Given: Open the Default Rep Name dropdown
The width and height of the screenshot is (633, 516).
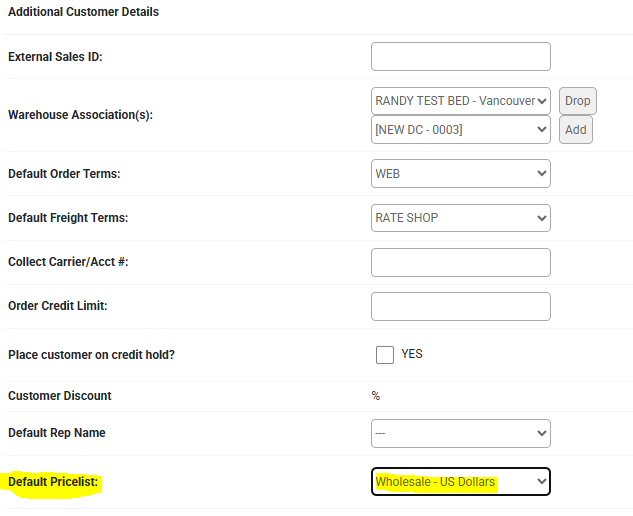Looking at the screenshot, I should pyautogui.click(x=460, y=433).
